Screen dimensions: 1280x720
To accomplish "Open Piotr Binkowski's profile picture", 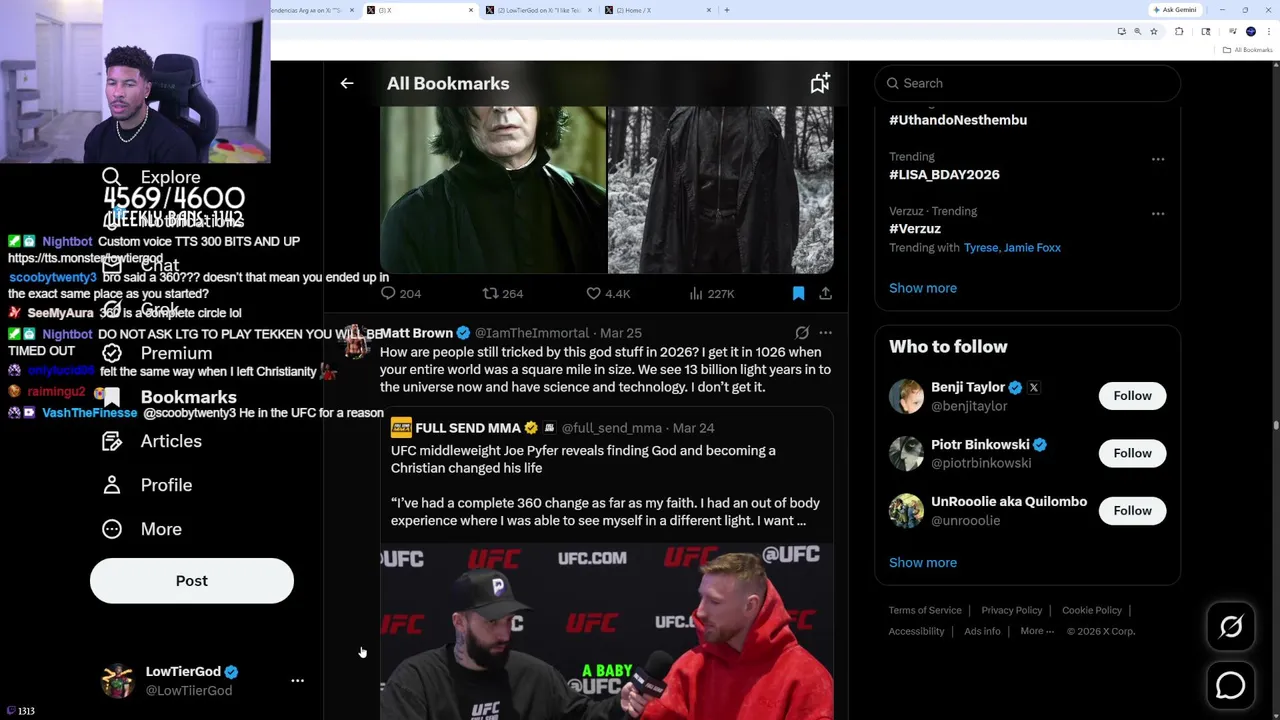I will [x=906, y=453].
